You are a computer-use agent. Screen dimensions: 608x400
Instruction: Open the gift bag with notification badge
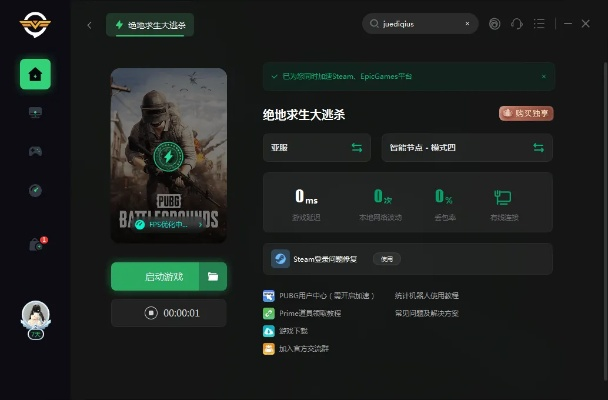tap(35, 244)
